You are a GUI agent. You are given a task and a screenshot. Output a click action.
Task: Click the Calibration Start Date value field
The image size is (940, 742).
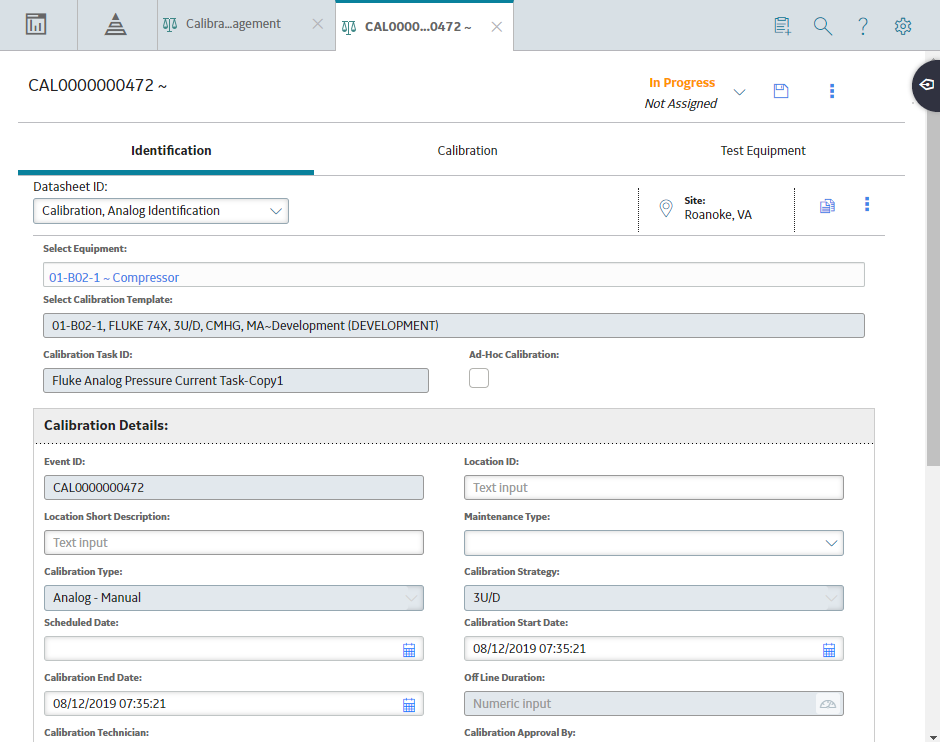point(653,649)
